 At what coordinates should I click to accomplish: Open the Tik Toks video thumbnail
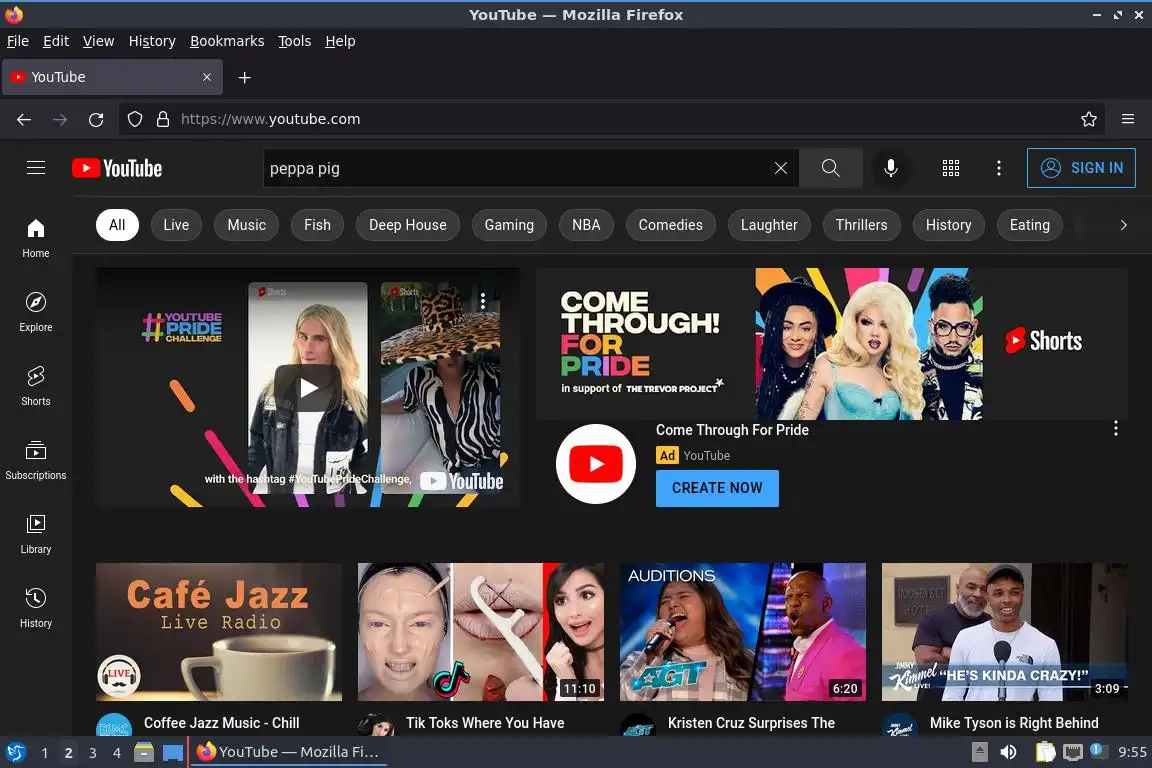click(x=481, y=632)
